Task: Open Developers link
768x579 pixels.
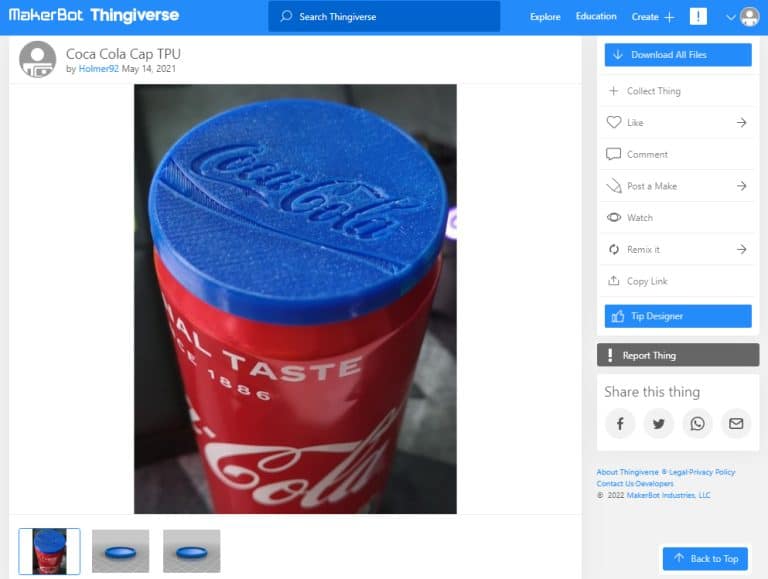Action: 654,483
